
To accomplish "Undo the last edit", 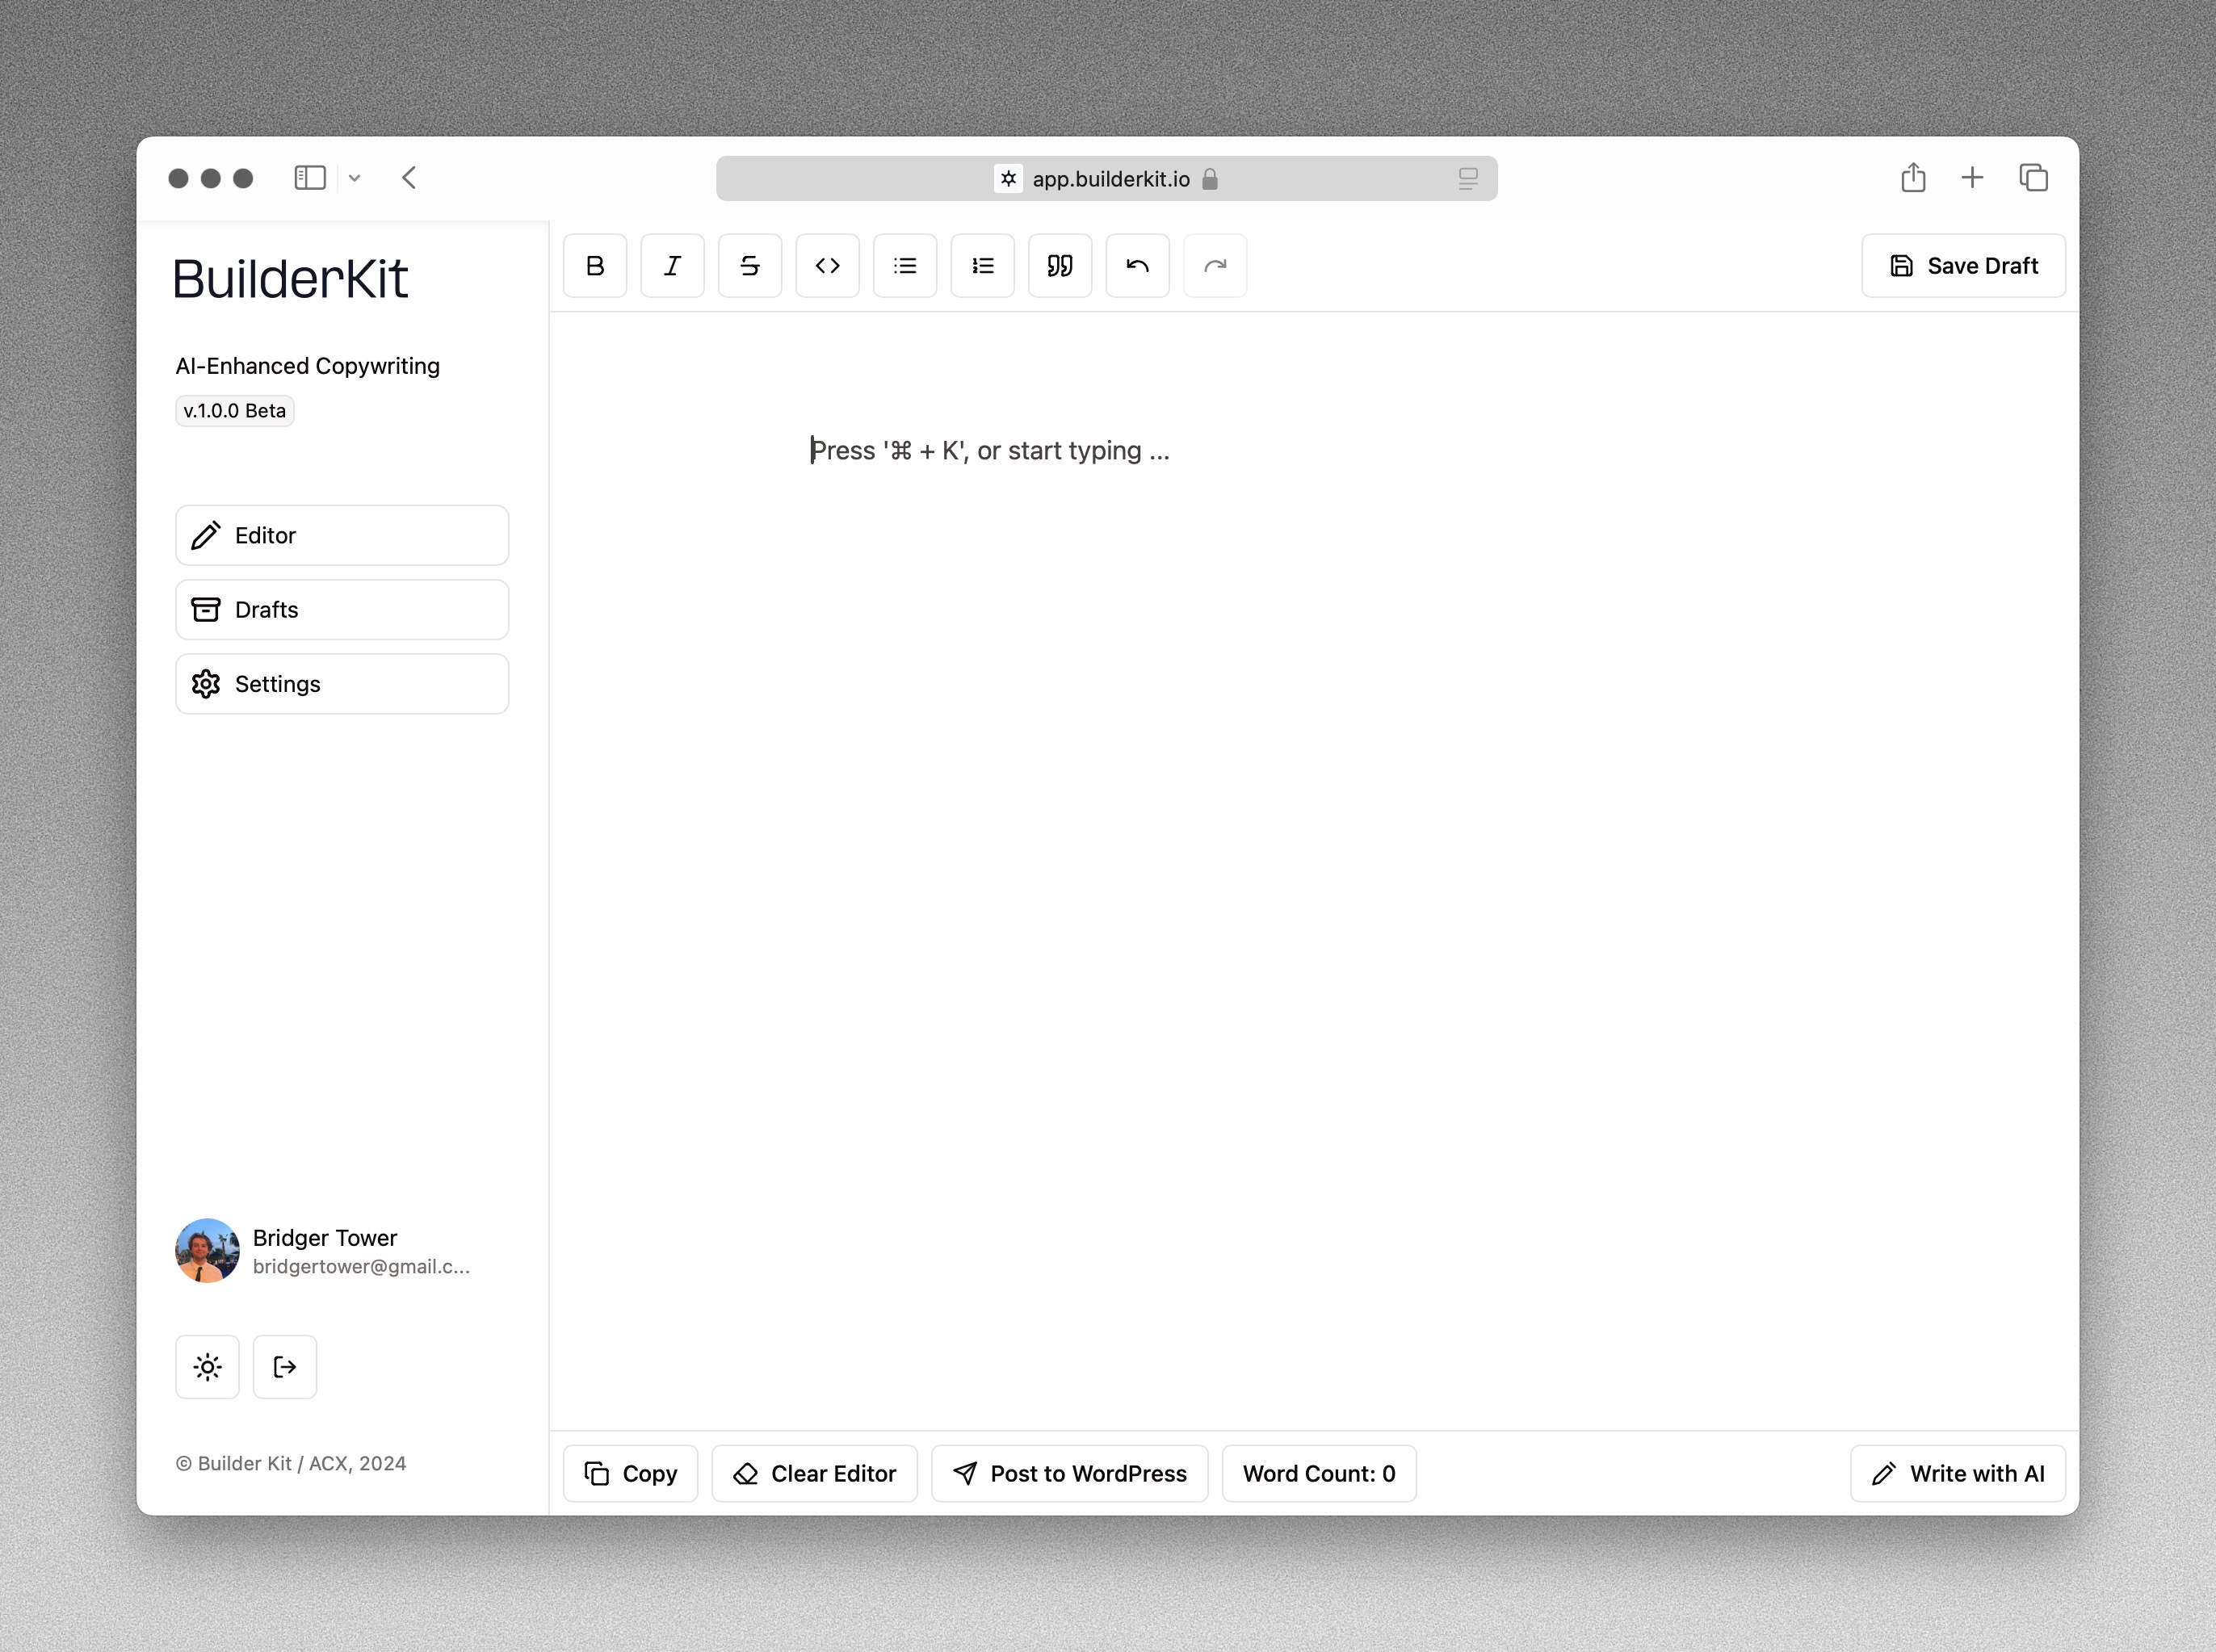I will [x=1137, y=266].
